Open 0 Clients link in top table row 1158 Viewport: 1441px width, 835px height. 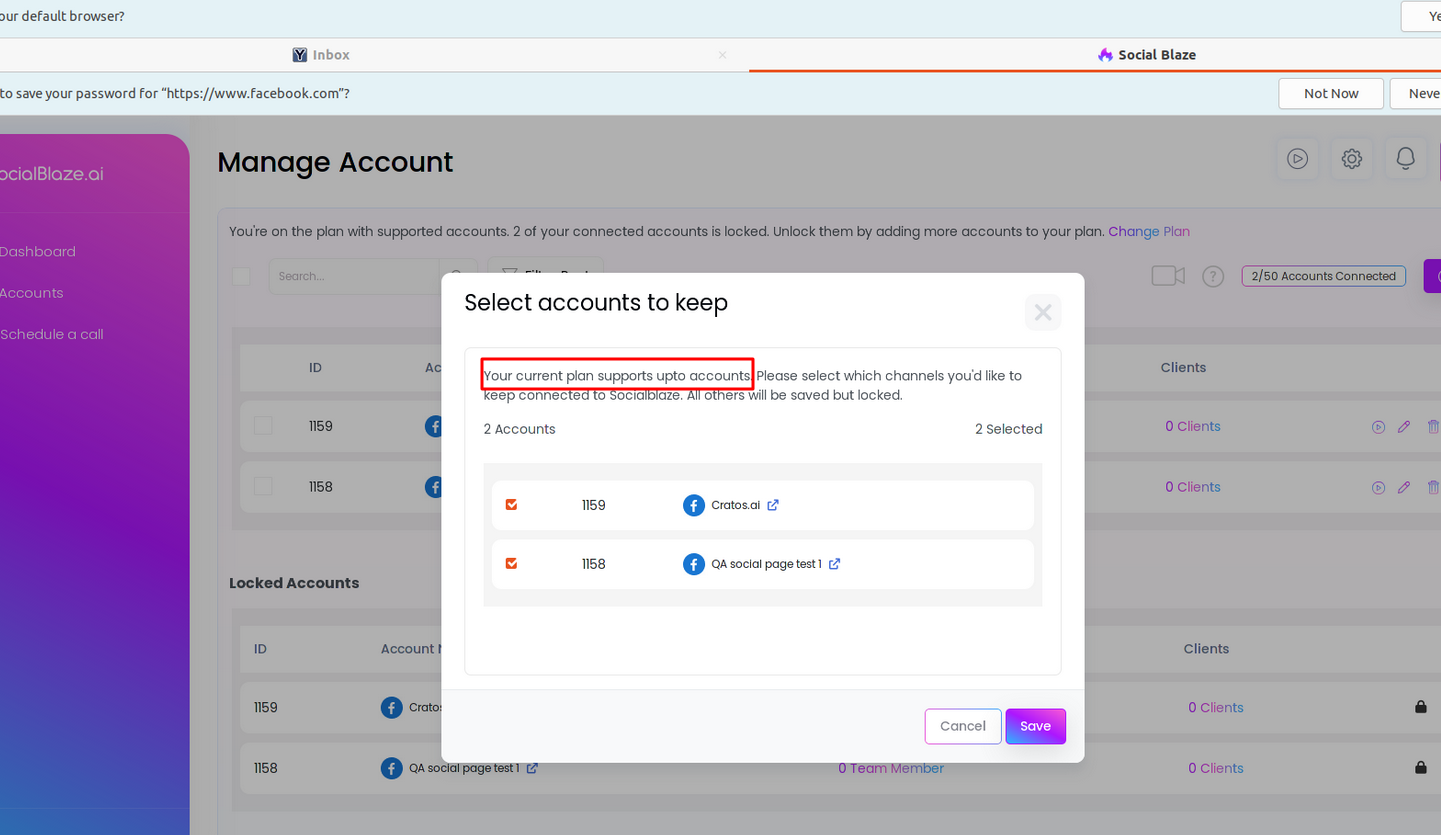click(x=1193, y=487)
